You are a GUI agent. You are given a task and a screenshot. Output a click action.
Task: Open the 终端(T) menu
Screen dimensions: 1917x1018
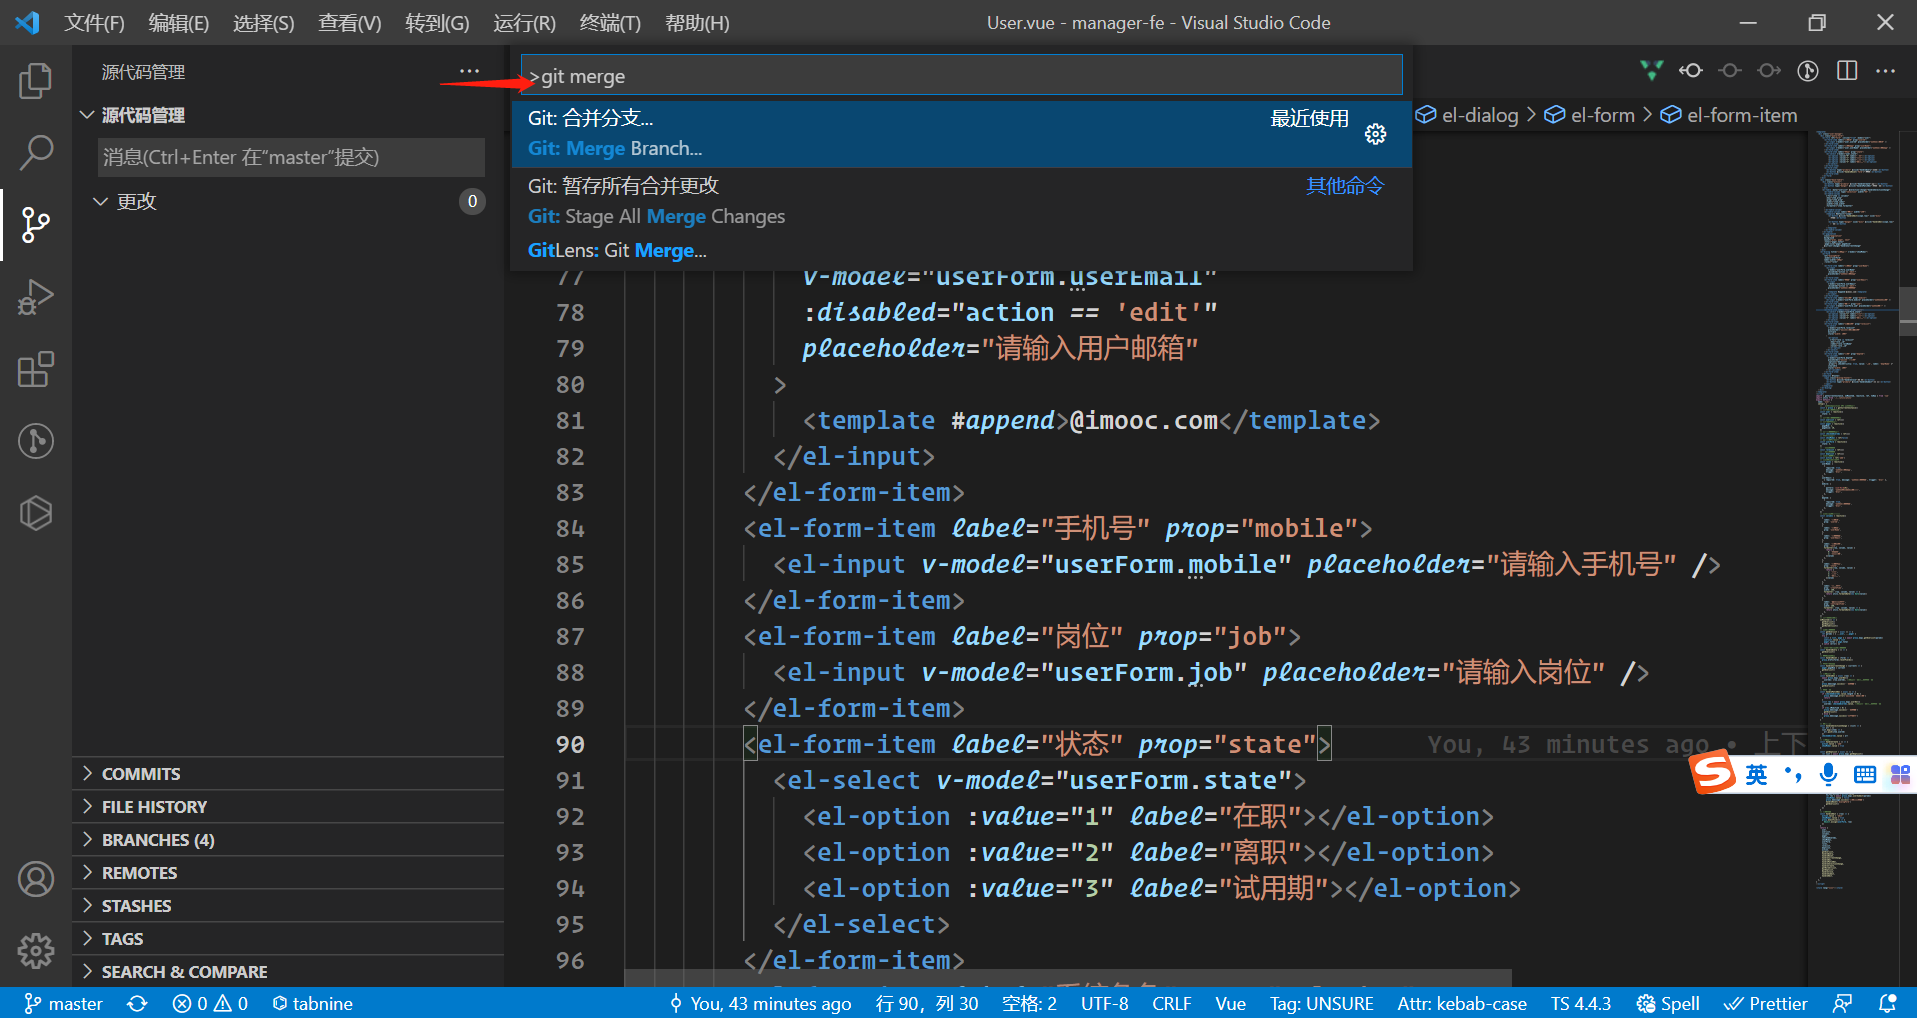[x=610, y=23]
